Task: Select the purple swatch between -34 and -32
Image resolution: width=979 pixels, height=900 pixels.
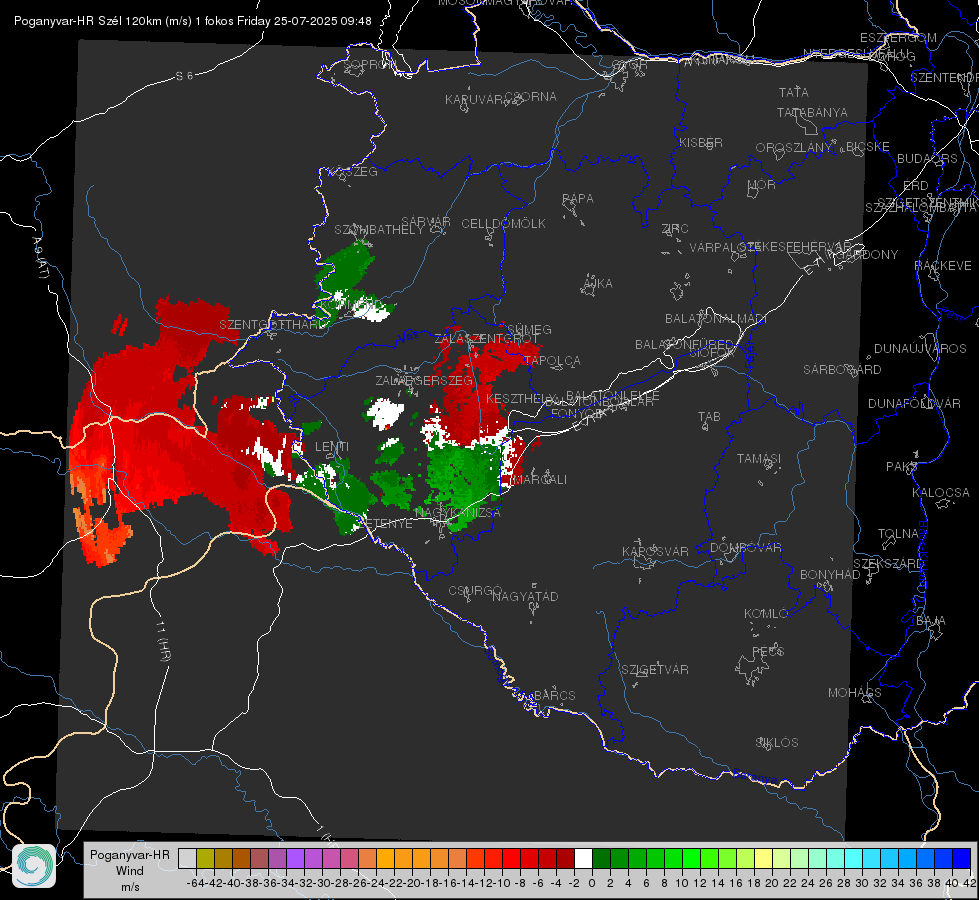Action: pos(295,858)
